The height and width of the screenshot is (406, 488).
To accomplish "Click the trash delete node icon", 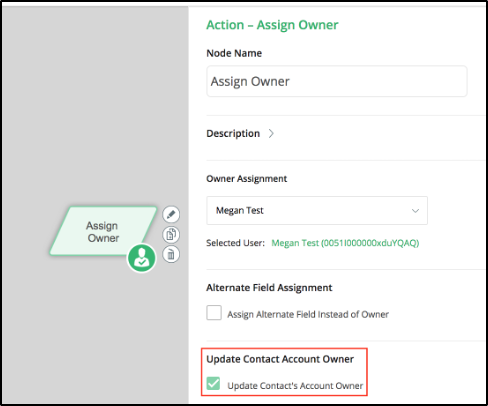I will tap(171, 255).
